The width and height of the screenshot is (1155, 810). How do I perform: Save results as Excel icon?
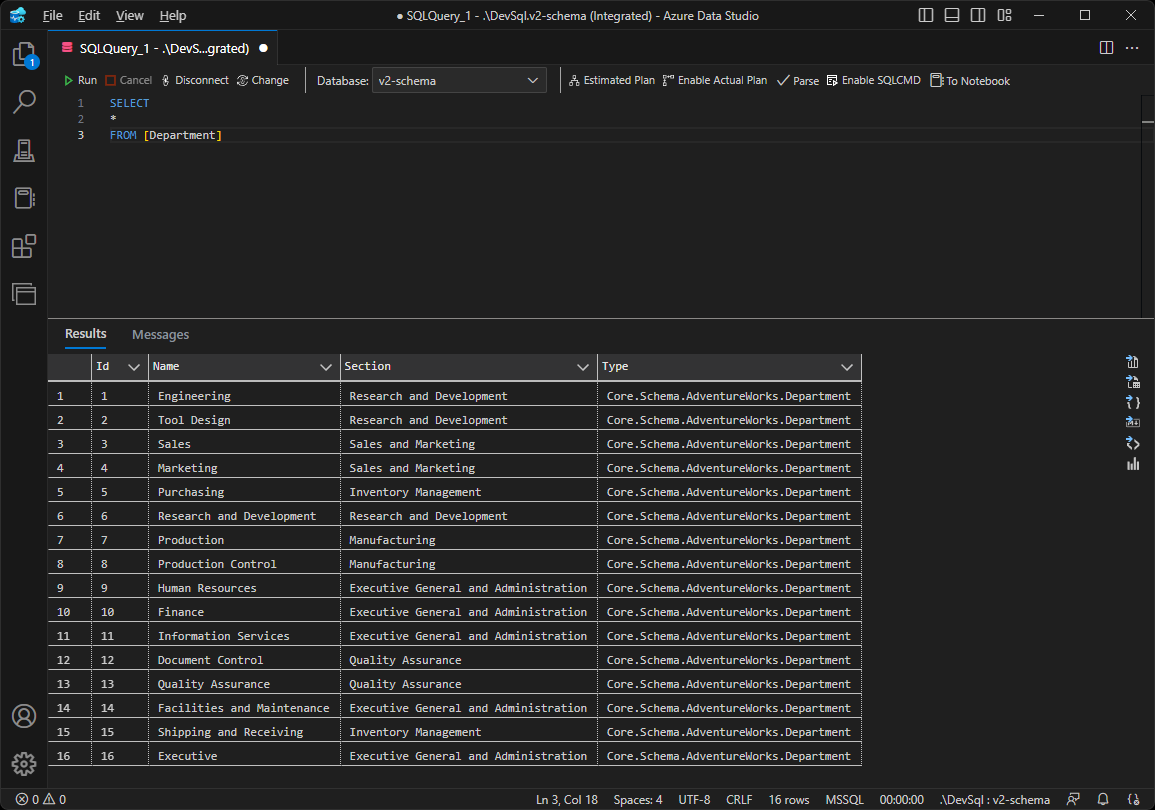(x=1133, y=381)
